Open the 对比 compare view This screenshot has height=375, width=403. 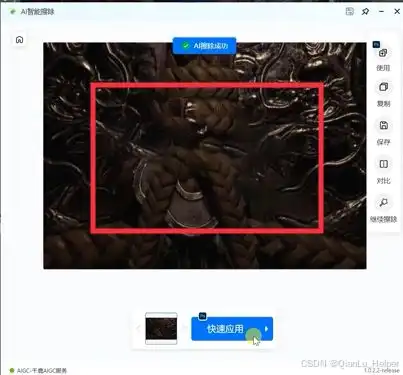click(x=383, y=164)
